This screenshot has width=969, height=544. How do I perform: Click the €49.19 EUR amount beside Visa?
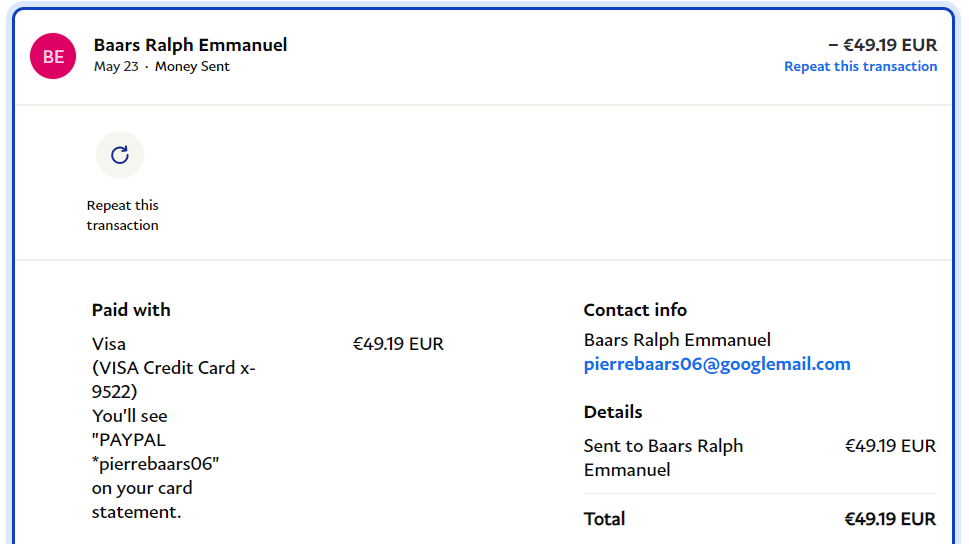[398, 344]
